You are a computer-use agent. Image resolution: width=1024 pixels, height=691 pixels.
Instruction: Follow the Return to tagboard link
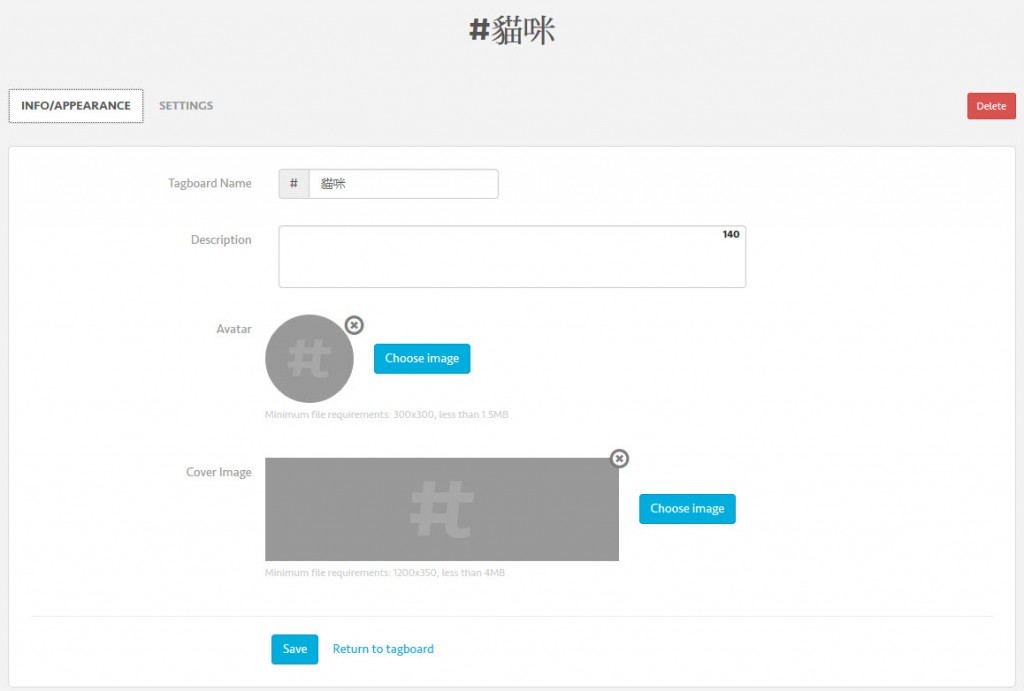(x=383, y=649)
